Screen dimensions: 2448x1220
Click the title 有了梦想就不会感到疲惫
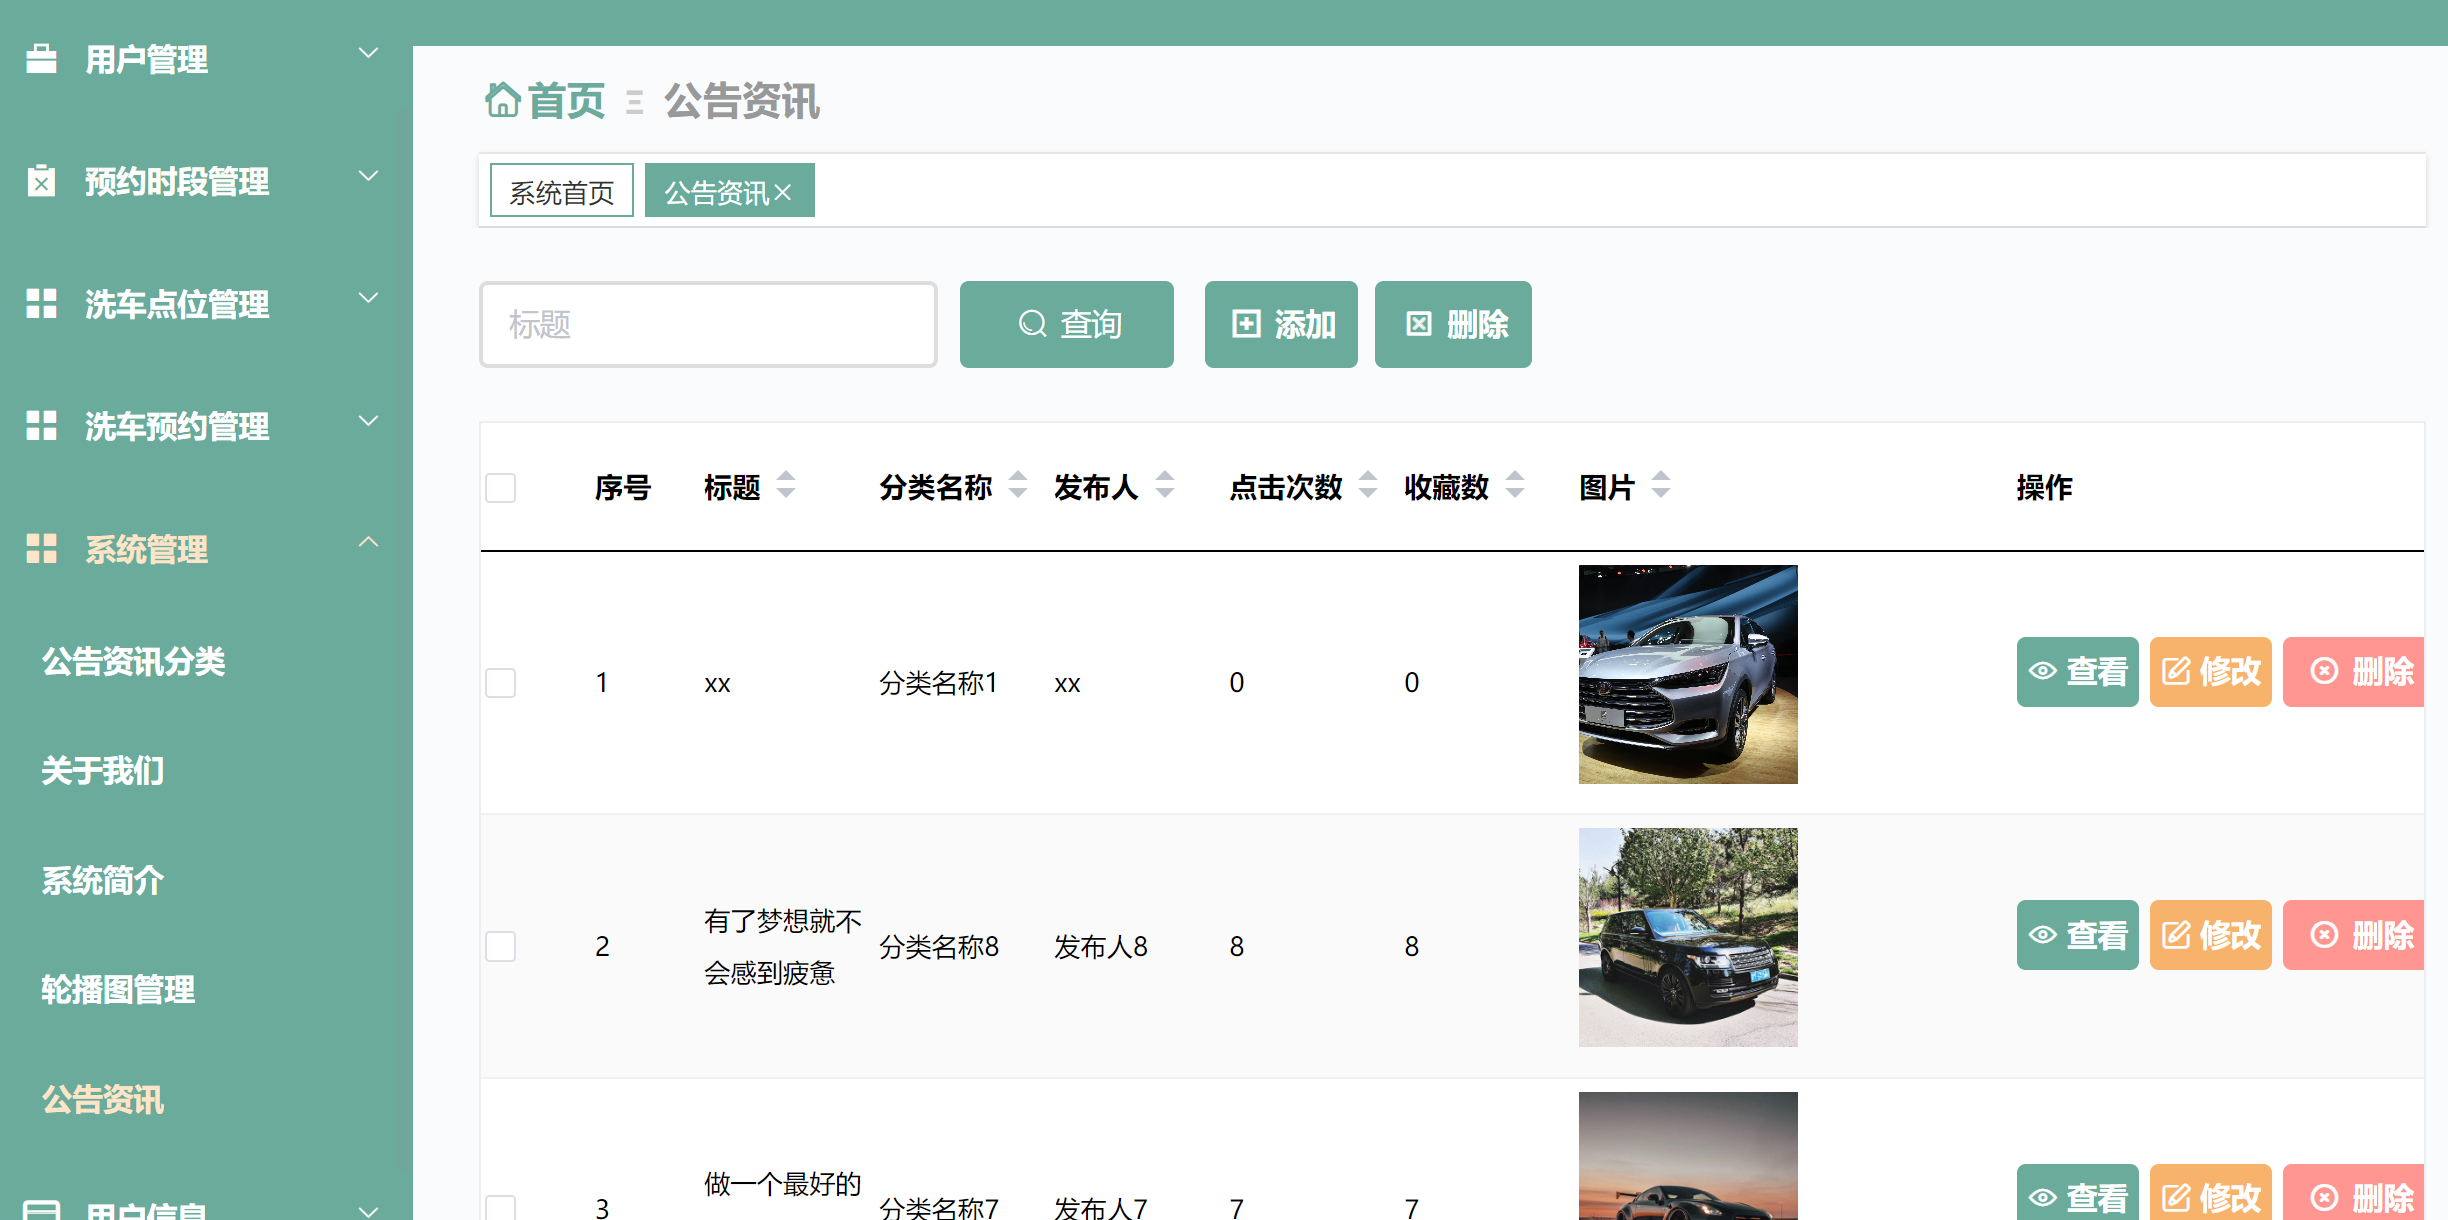[783, 947]
